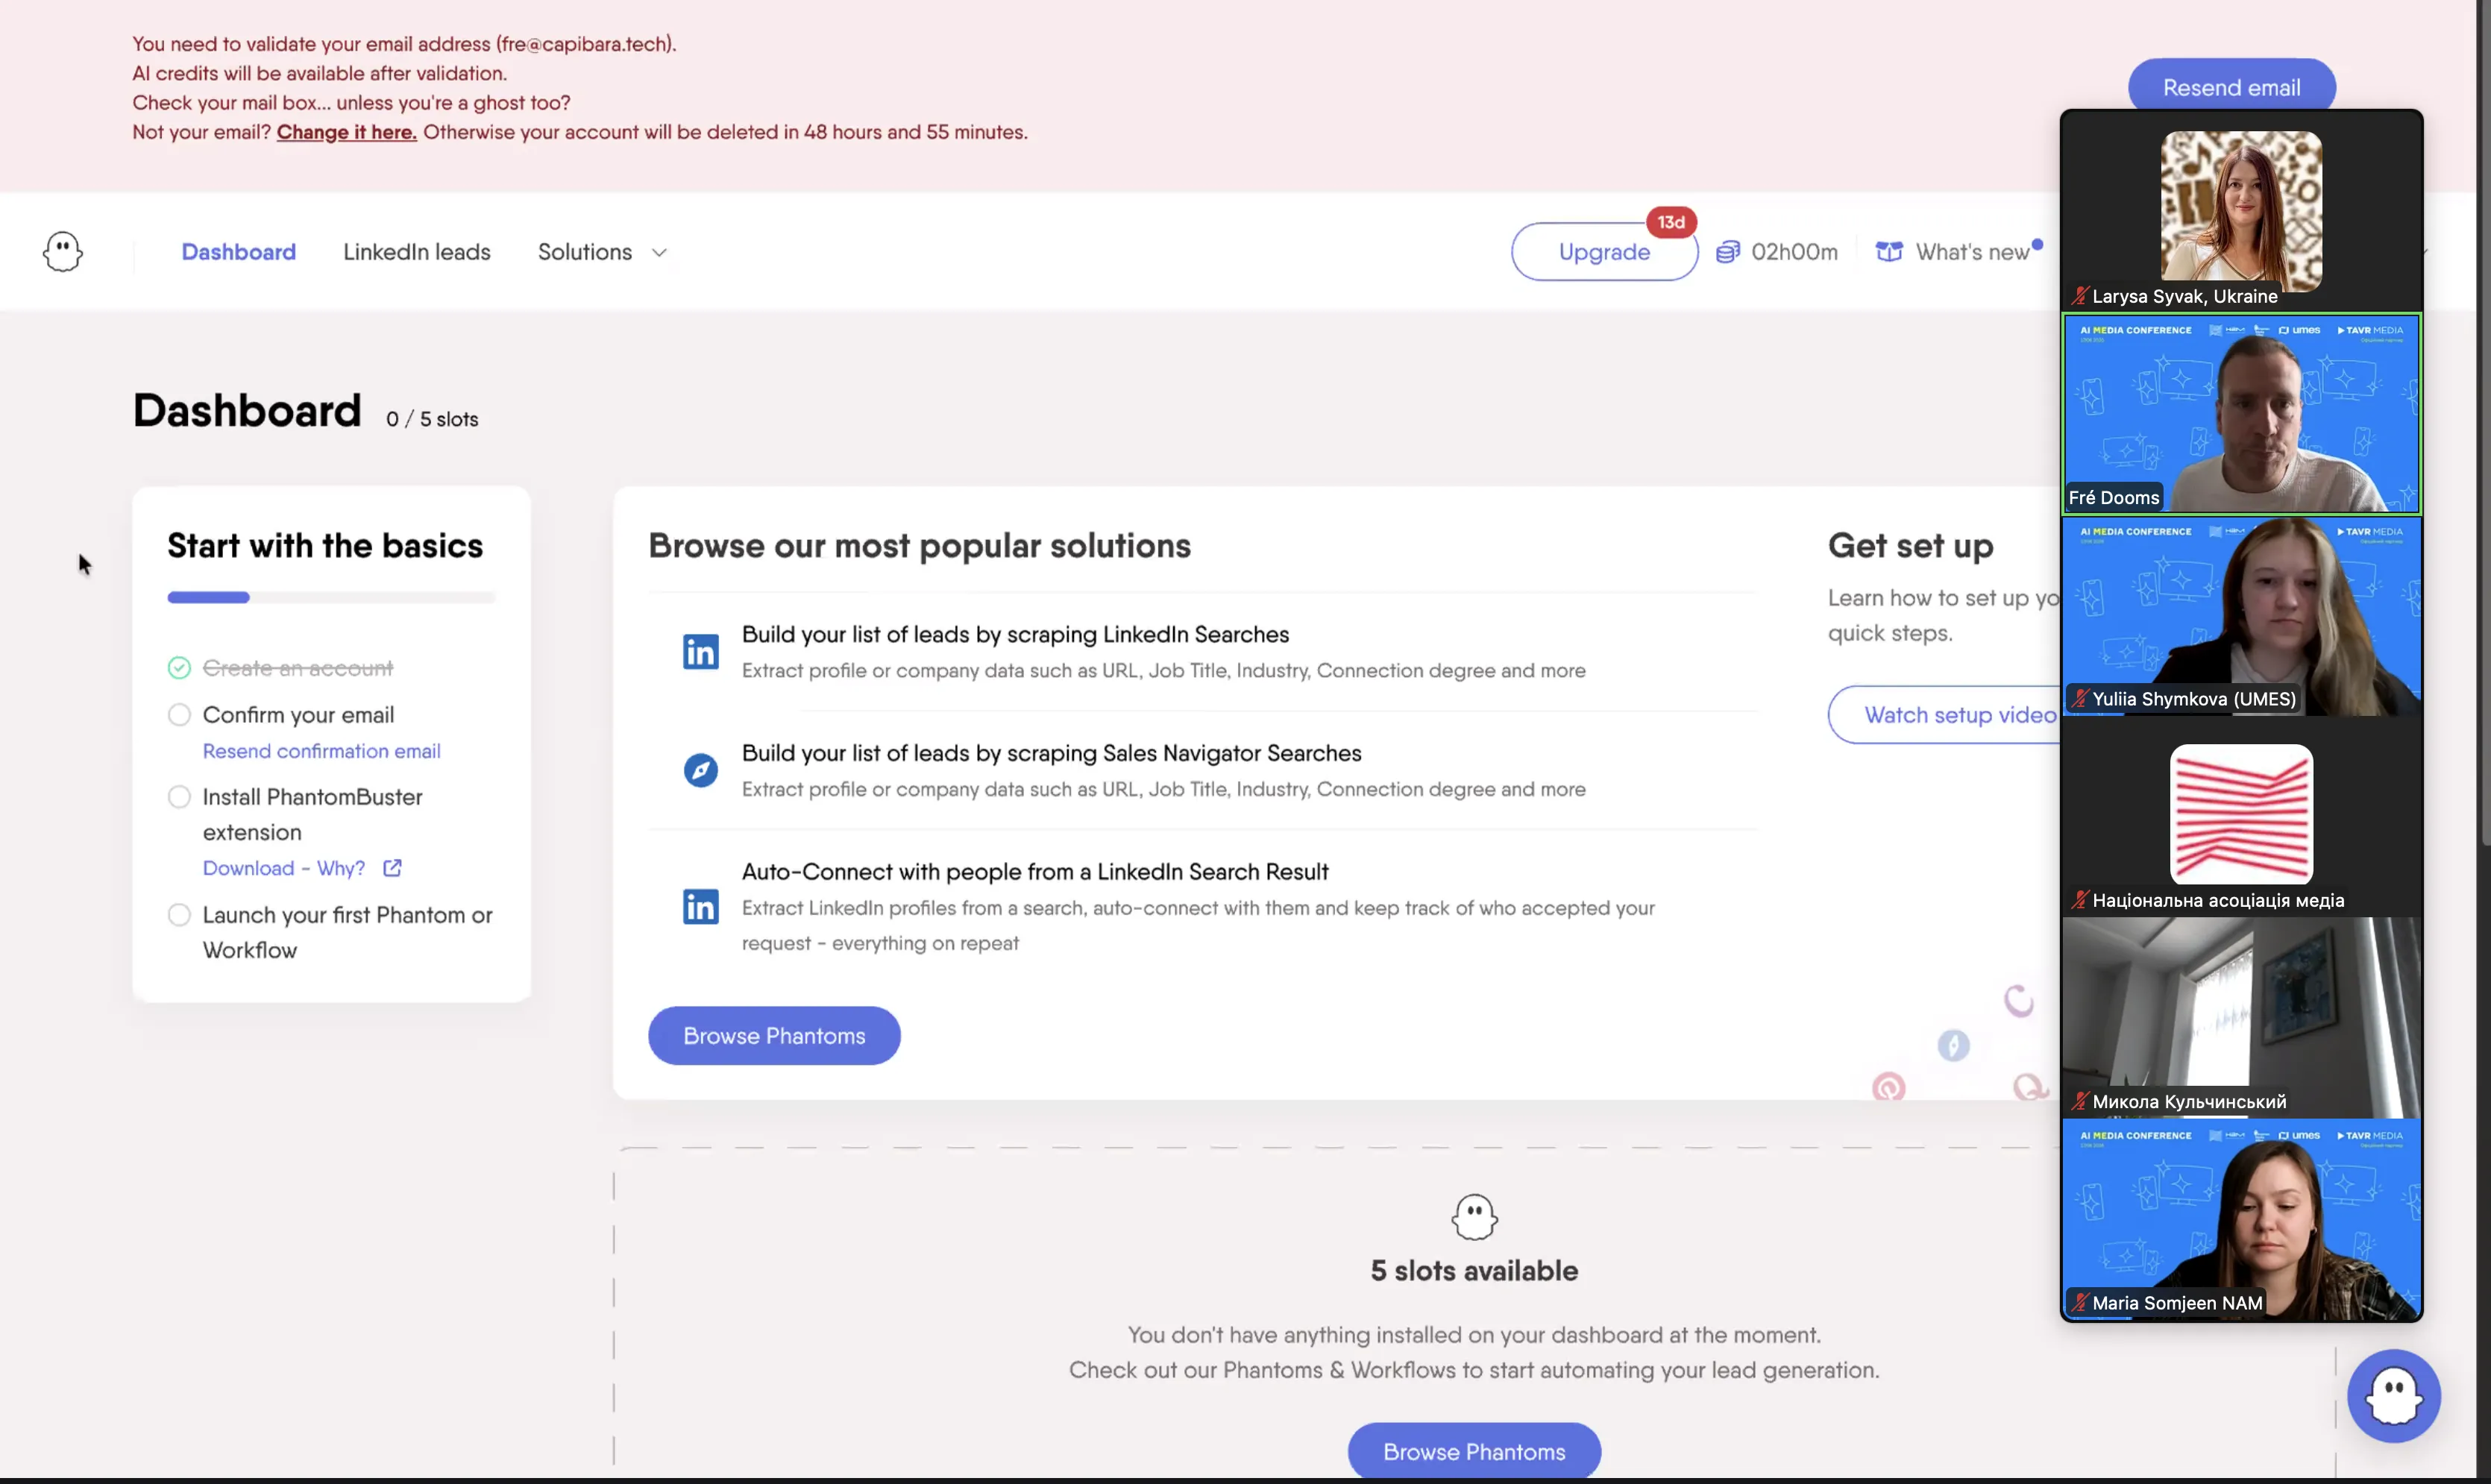Click the gift icon next to What's new

[x=1889, y=252]
